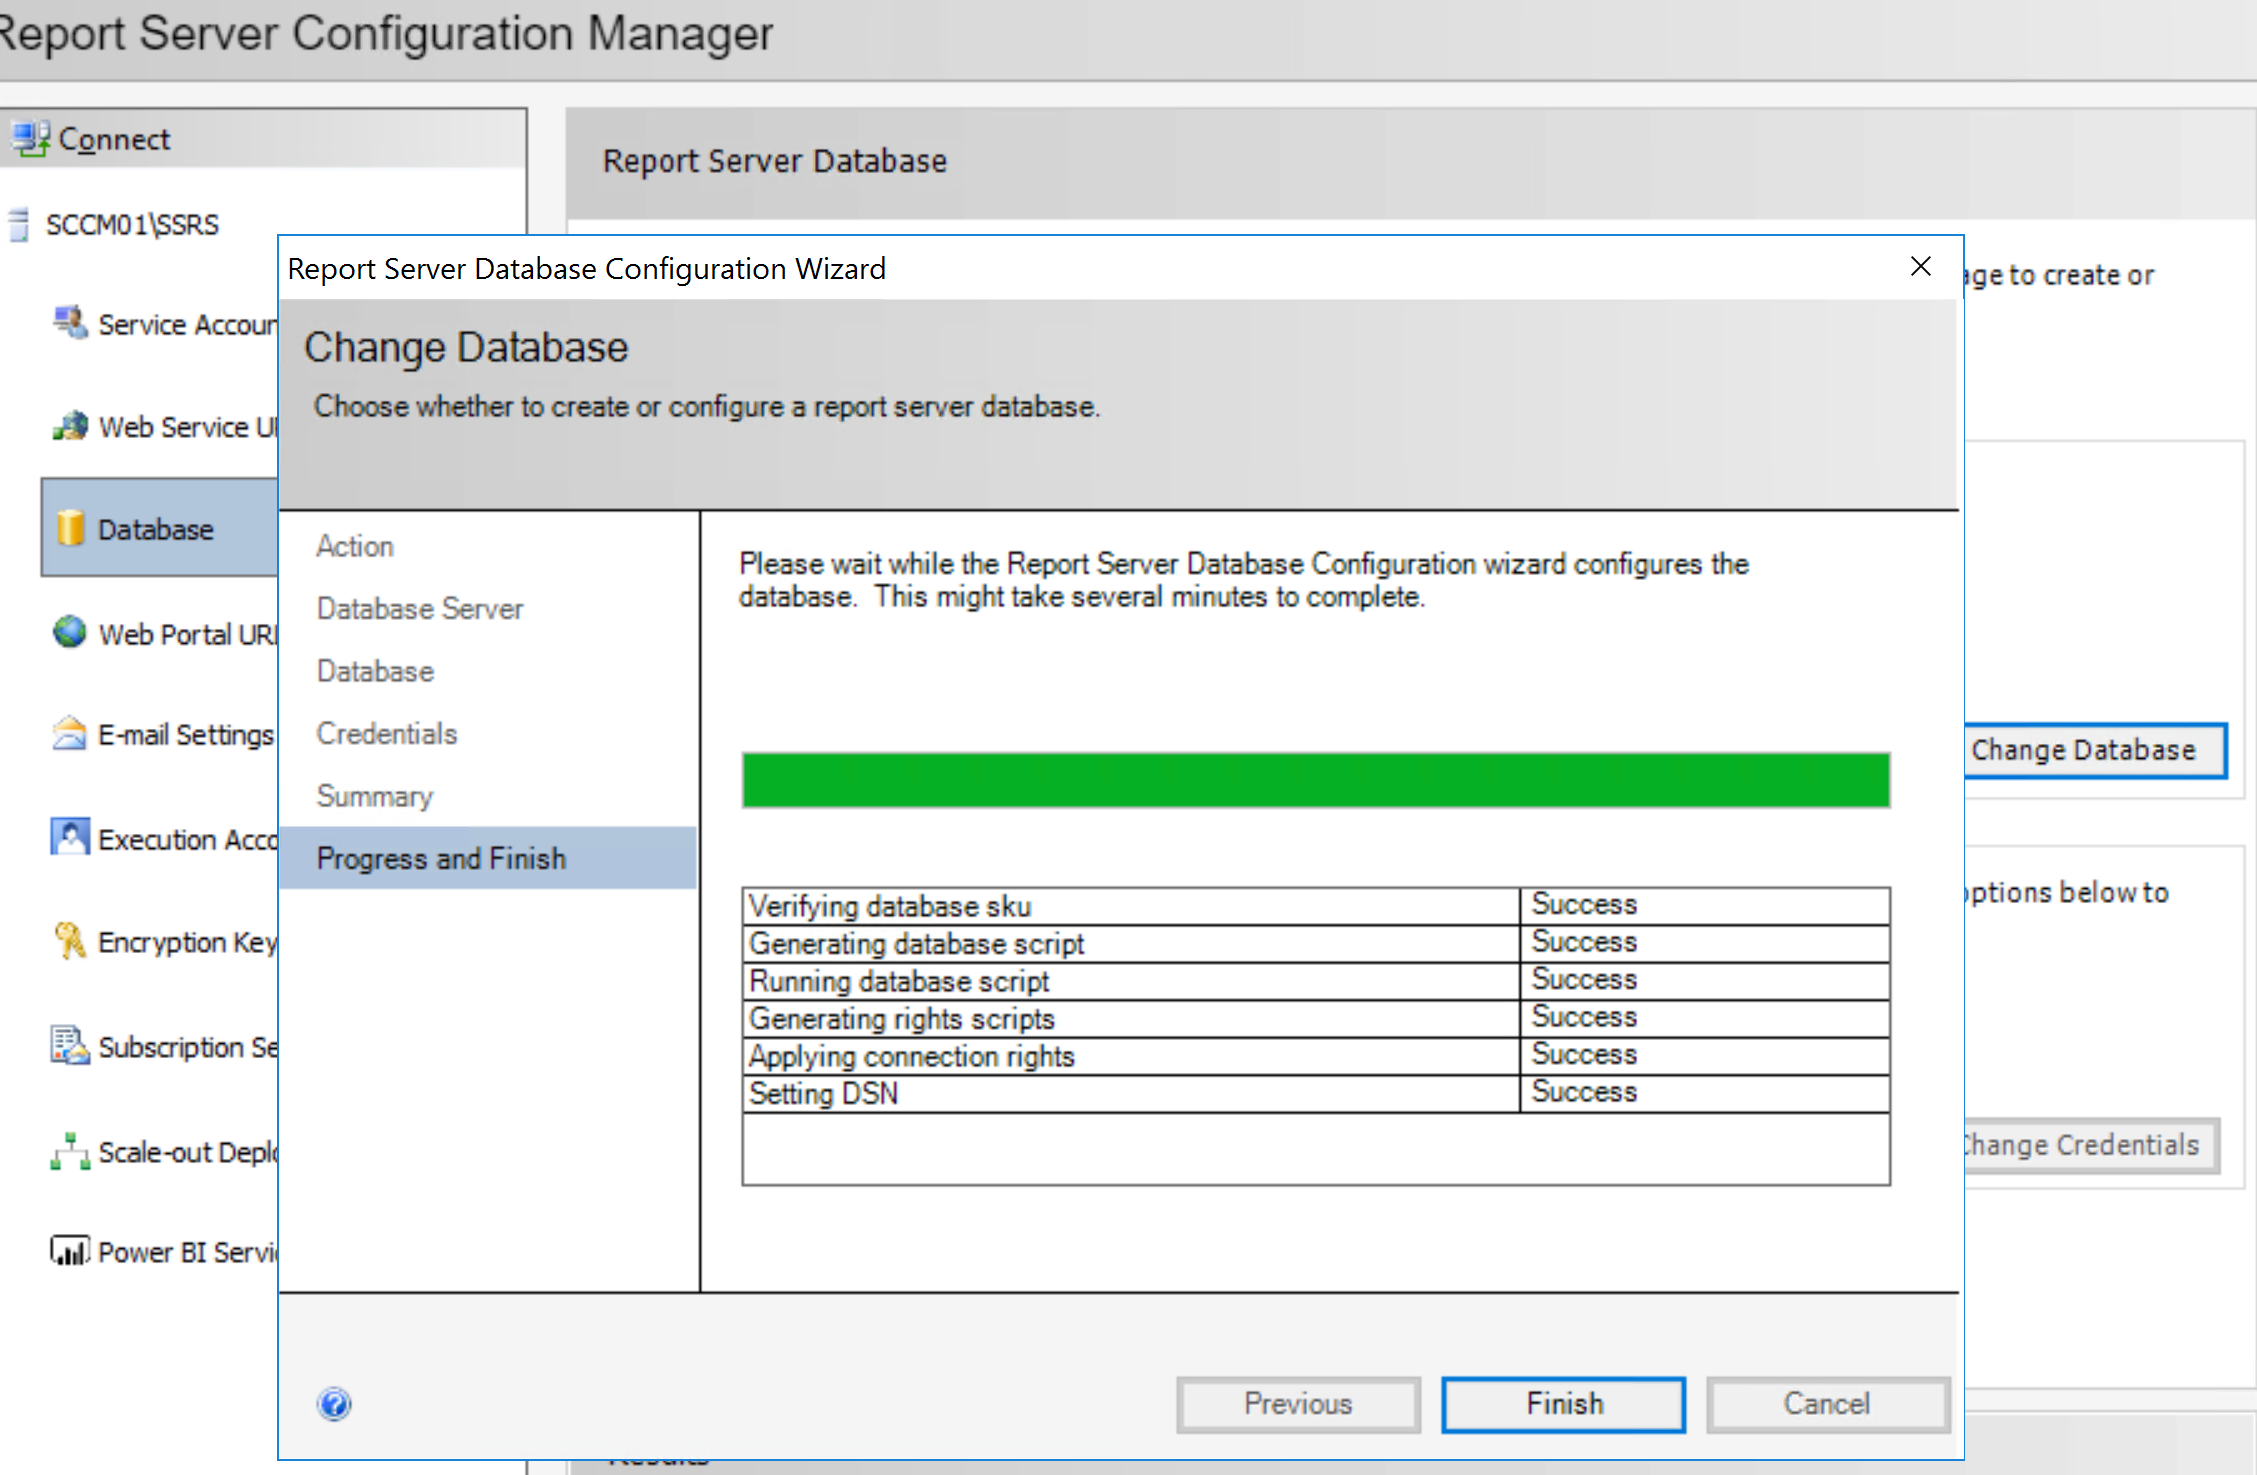Screen dimensions: 2257x1475
Task: Open Service Account configuration
Action: point(170,323)
